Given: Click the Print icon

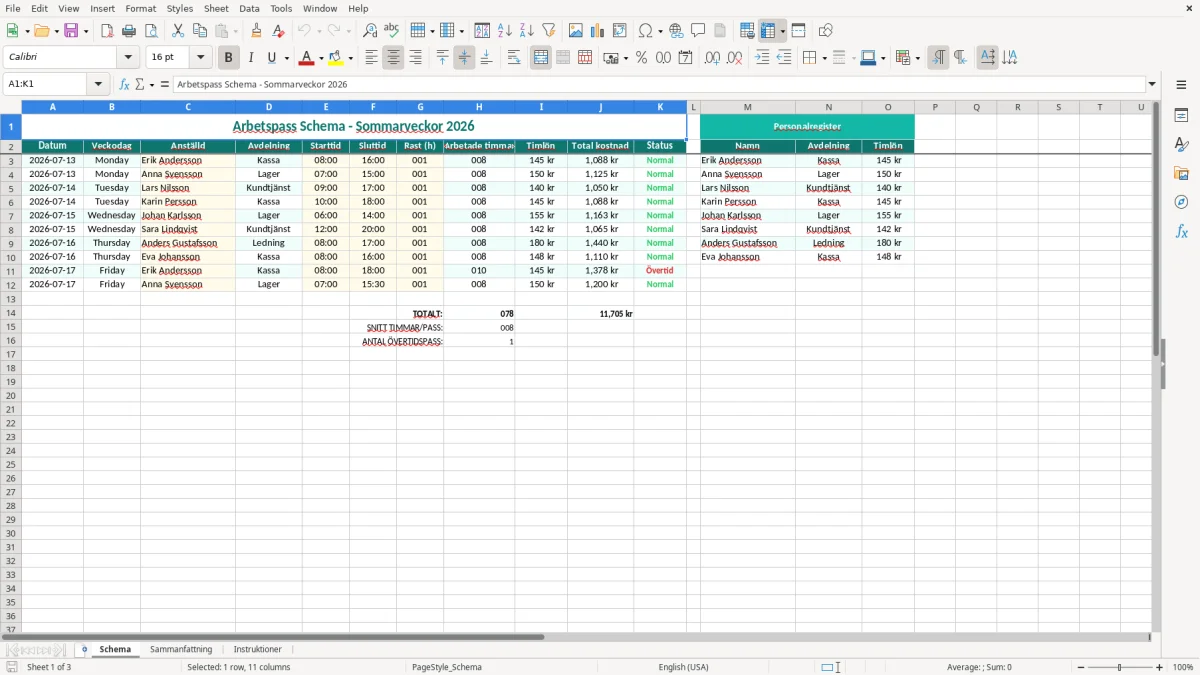Looking at the screenshot, I should tap(129, 31).
